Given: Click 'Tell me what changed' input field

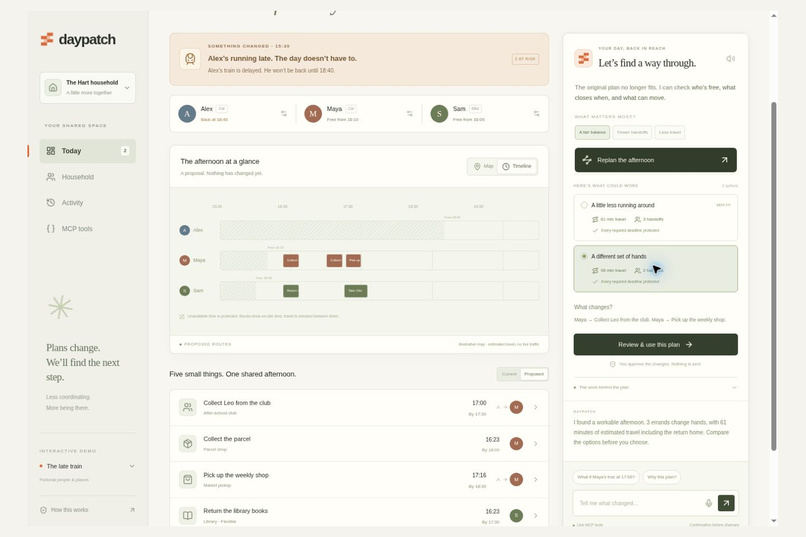Looking at the screenshot, I should tap(640, 503).
